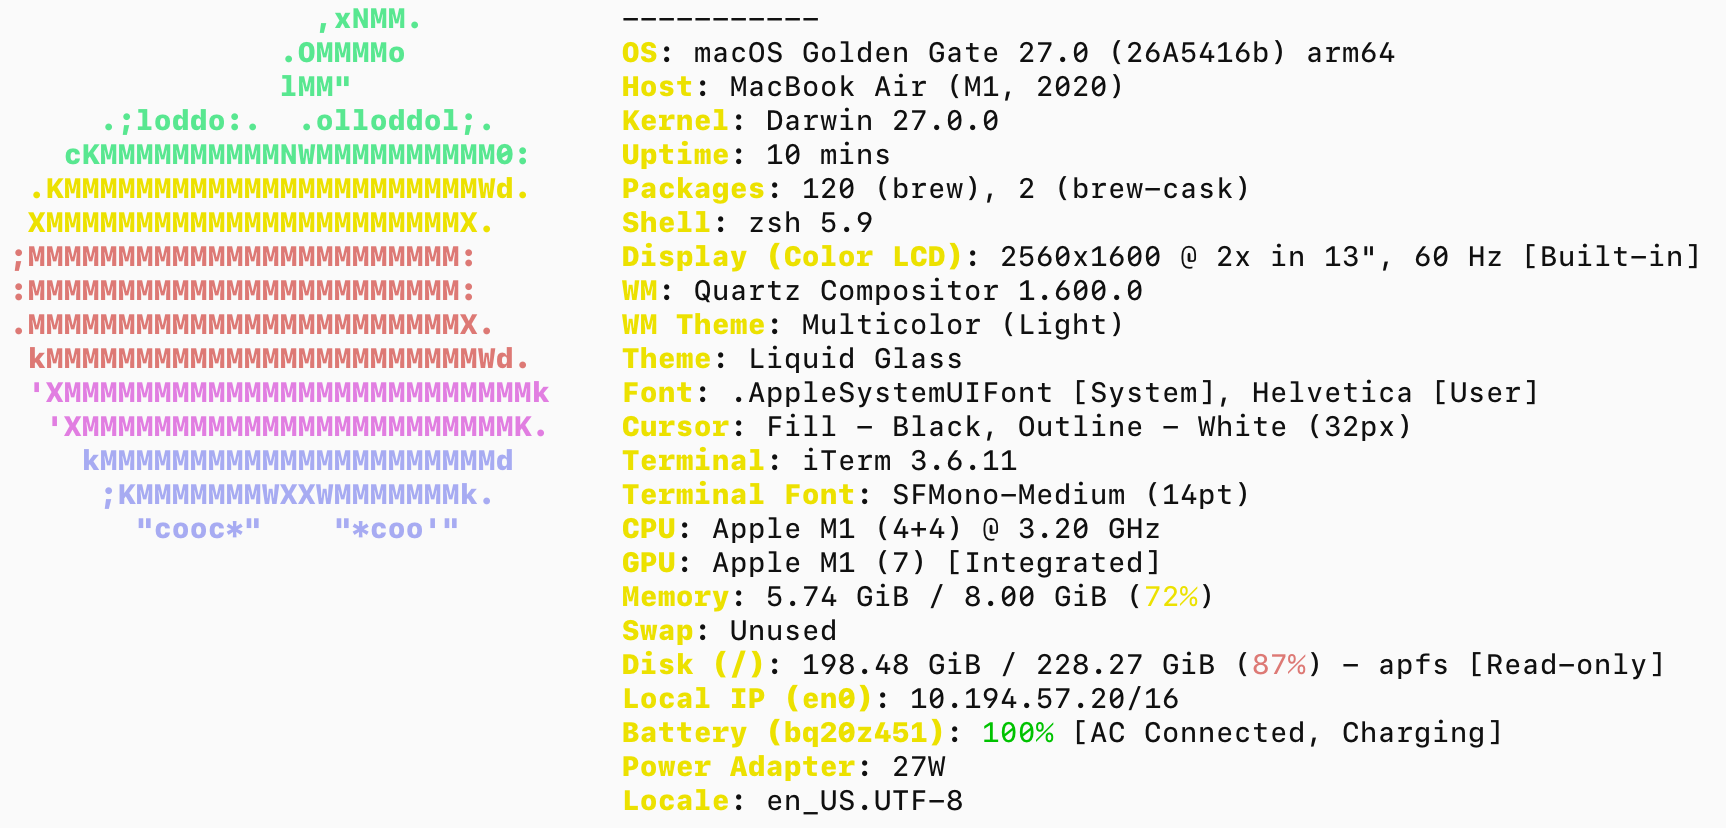Screen dimensions: 1726x828
Task: Click the Display resolution 2560x1600 text
Action: coord(1080,256)
